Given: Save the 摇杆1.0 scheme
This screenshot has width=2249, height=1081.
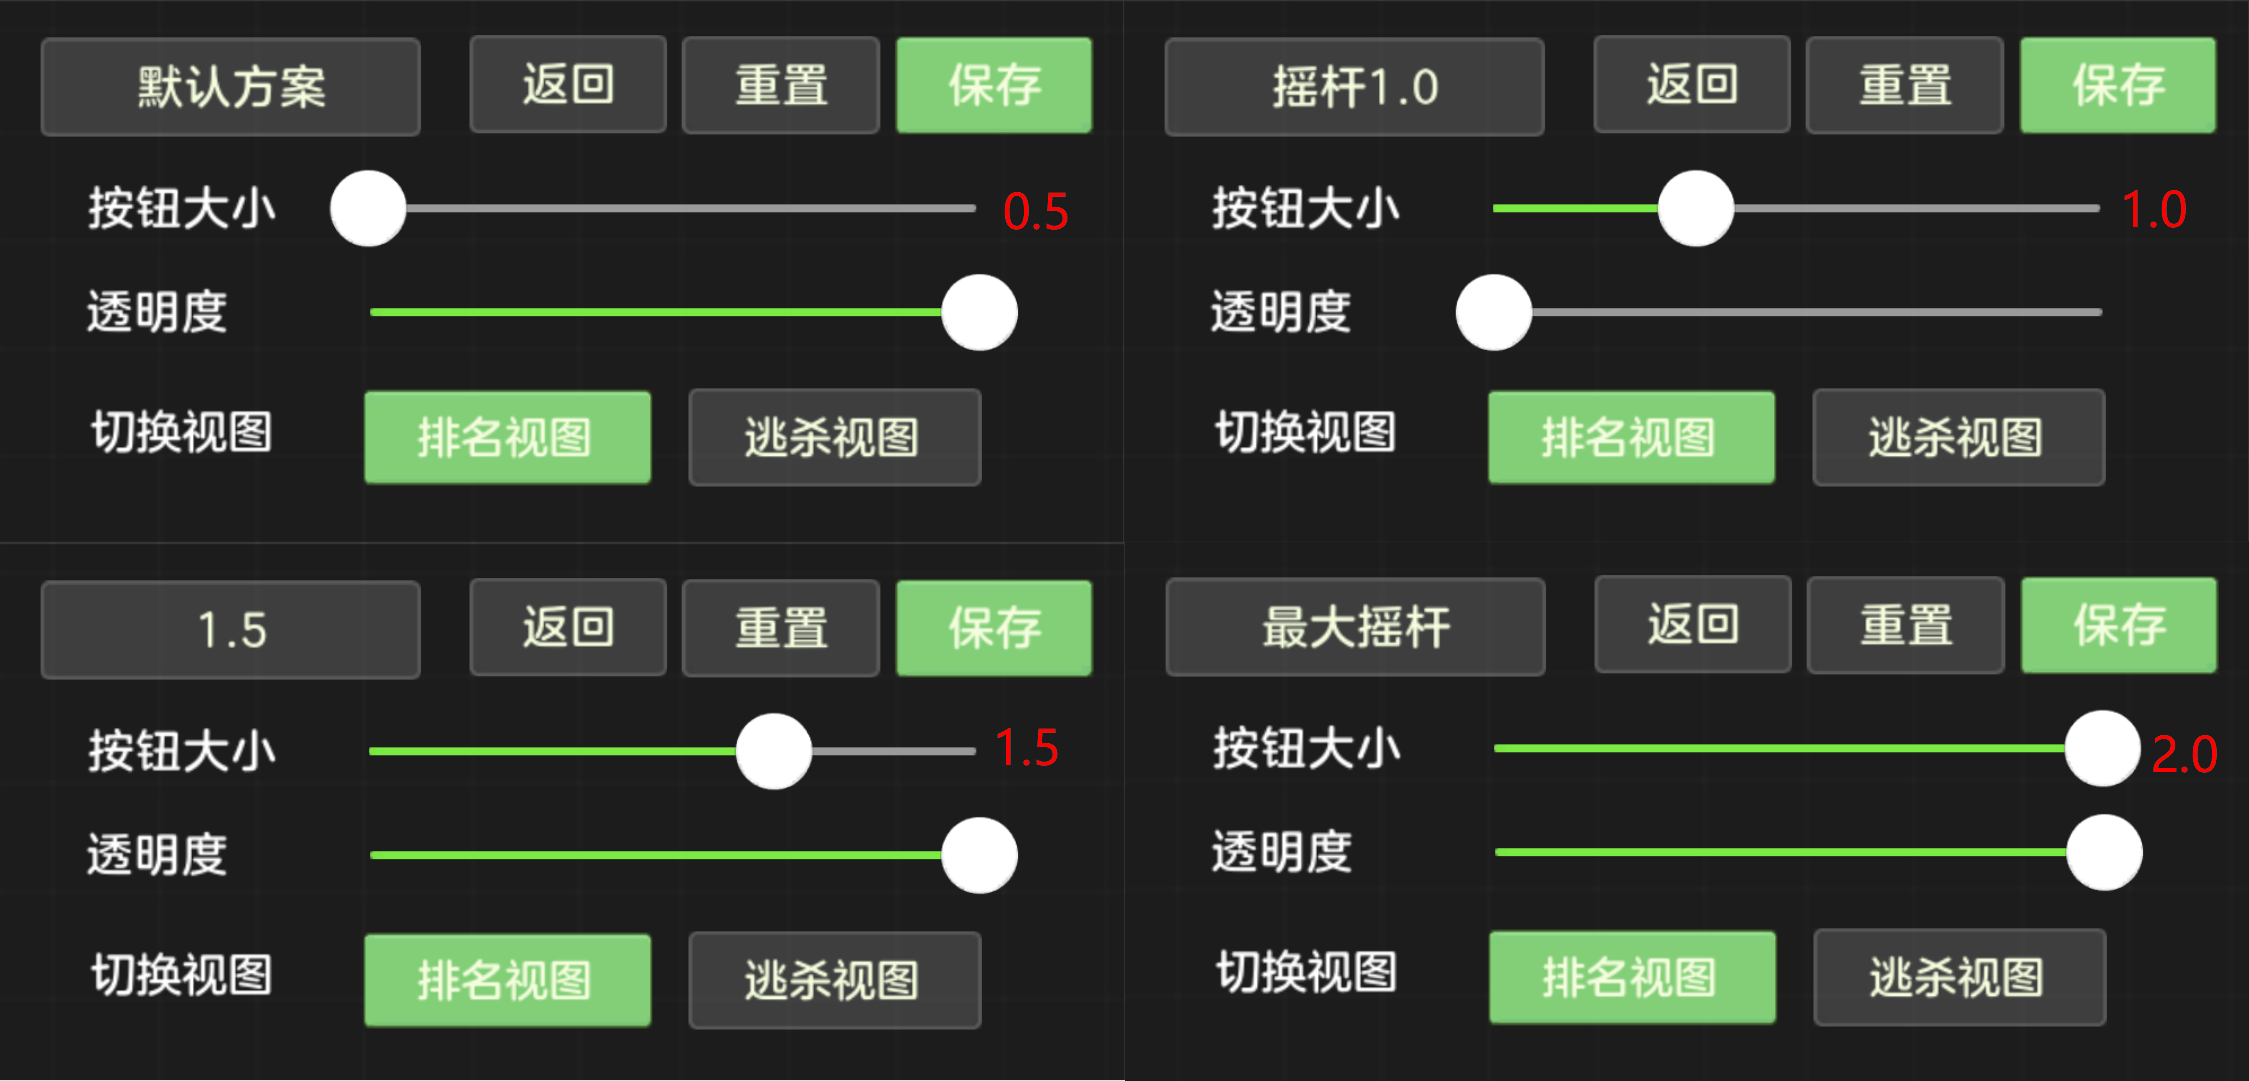Looking at the screenshot, I should pyautogui.click(x=2117, y=86).
